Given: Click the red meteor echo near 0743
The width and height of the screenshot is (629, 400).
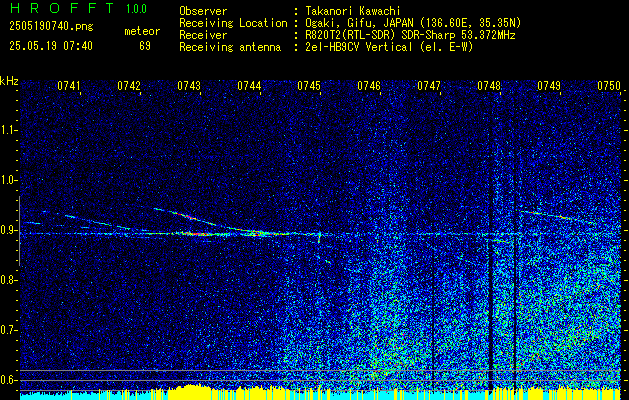Looking at the screenshot, I should tap(195, 234).
